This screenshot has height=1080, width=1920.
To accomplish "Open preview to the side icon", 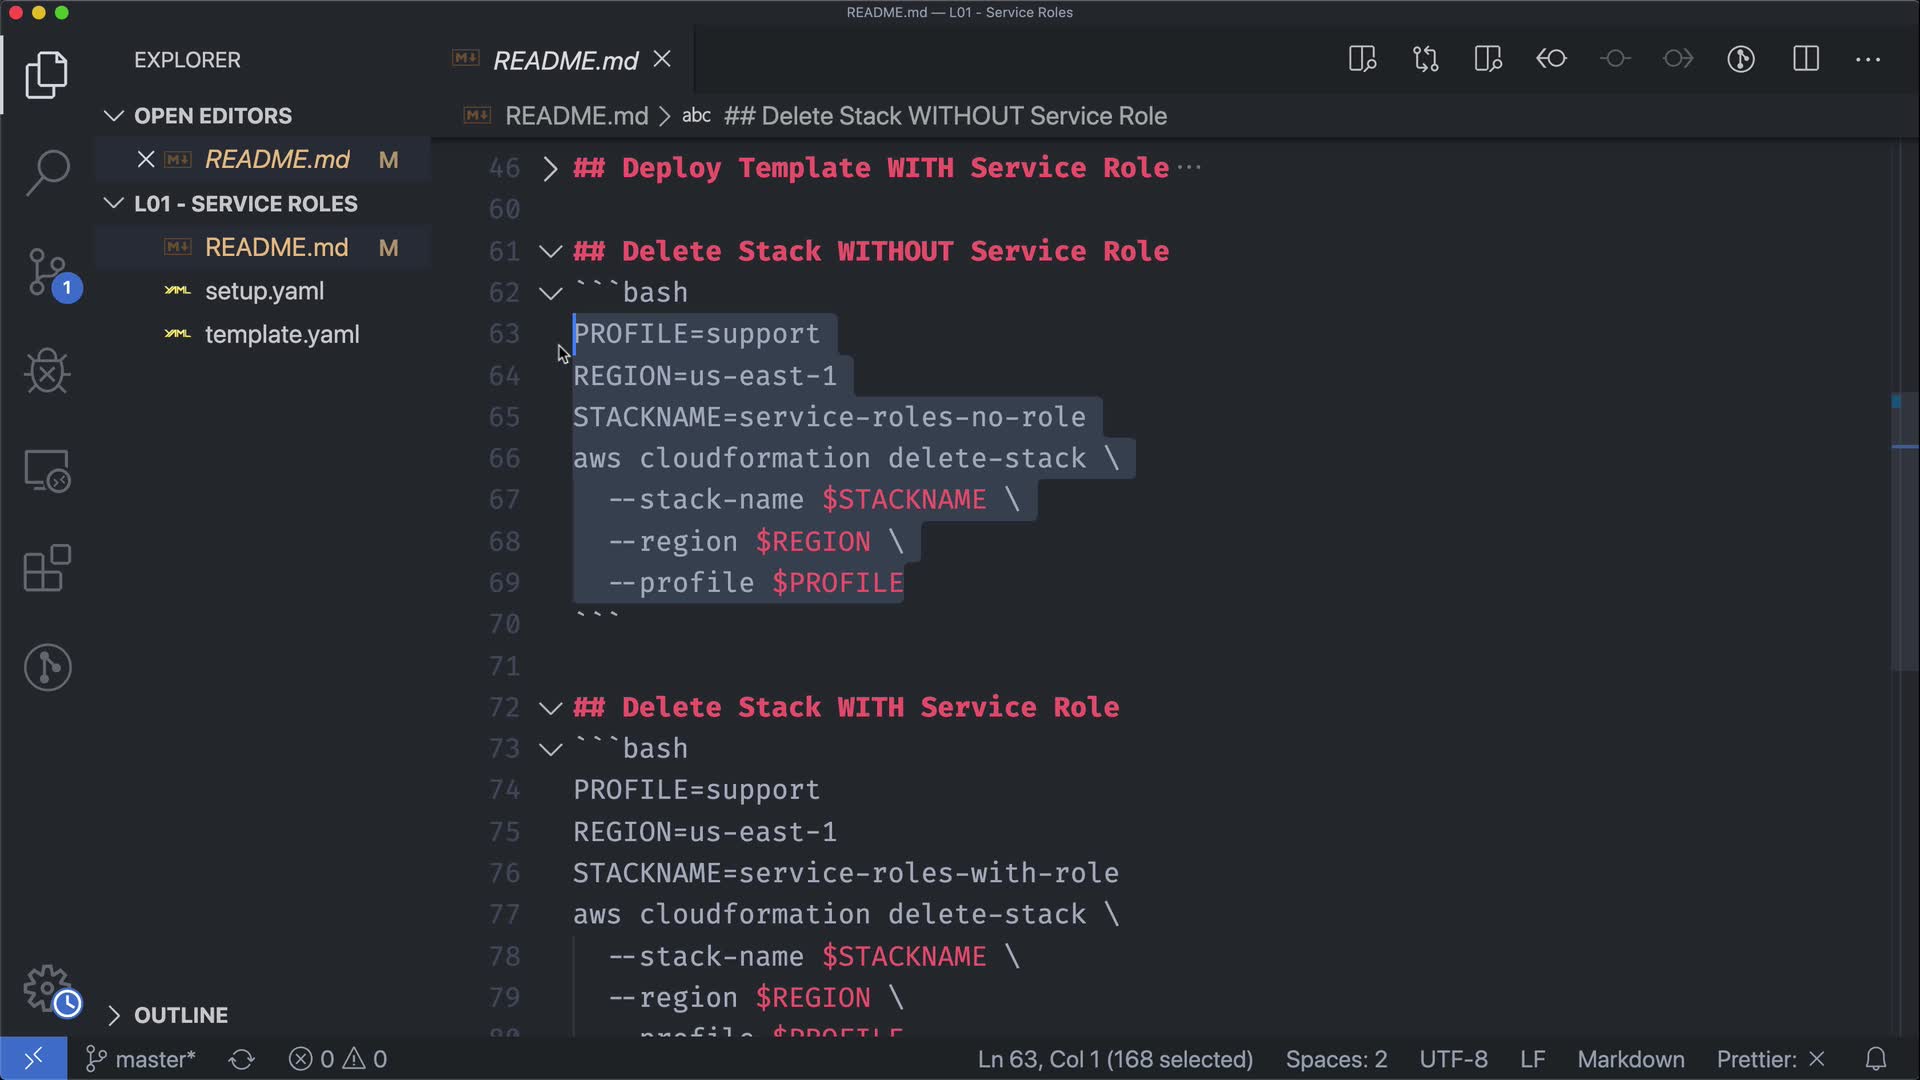I will [1362, 59].
